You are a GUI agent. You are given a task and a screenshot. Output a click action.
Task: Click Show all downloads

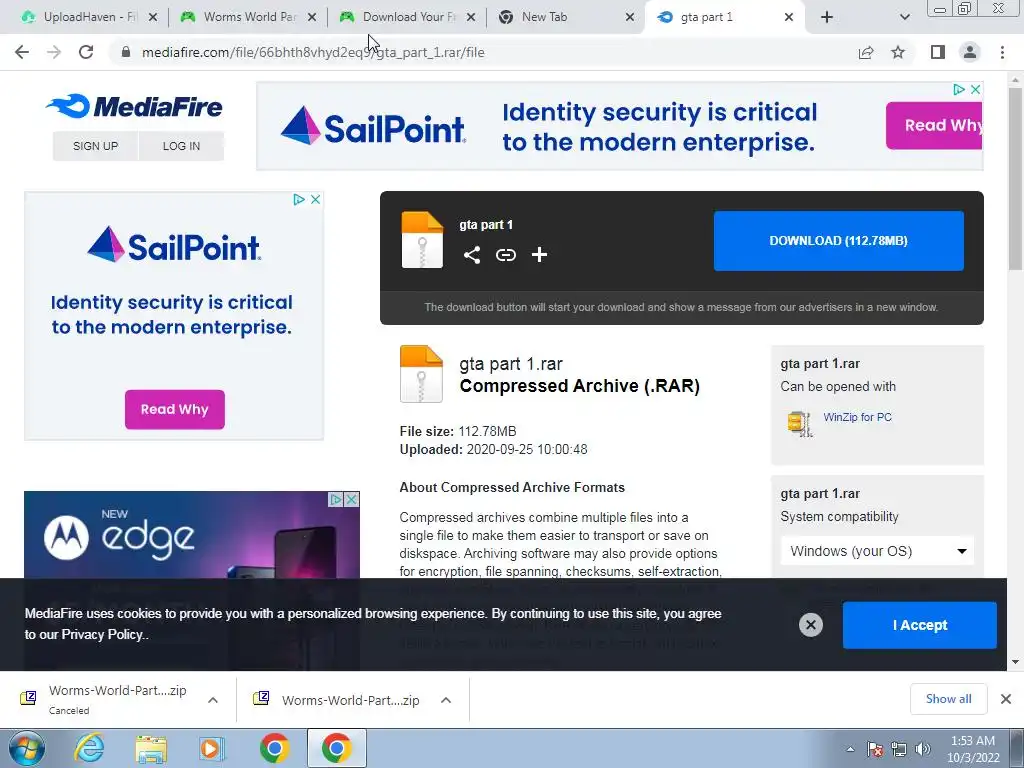(x=948, y=699)
